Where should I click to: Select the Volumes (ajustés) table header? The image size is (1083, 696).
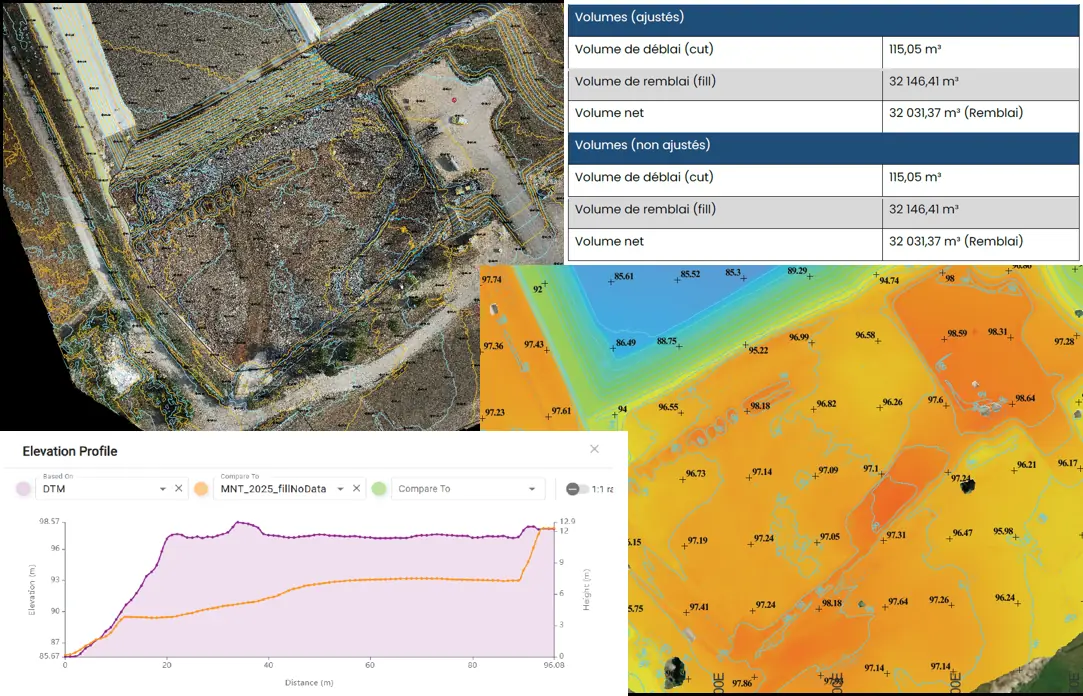(x=823, y=18)
